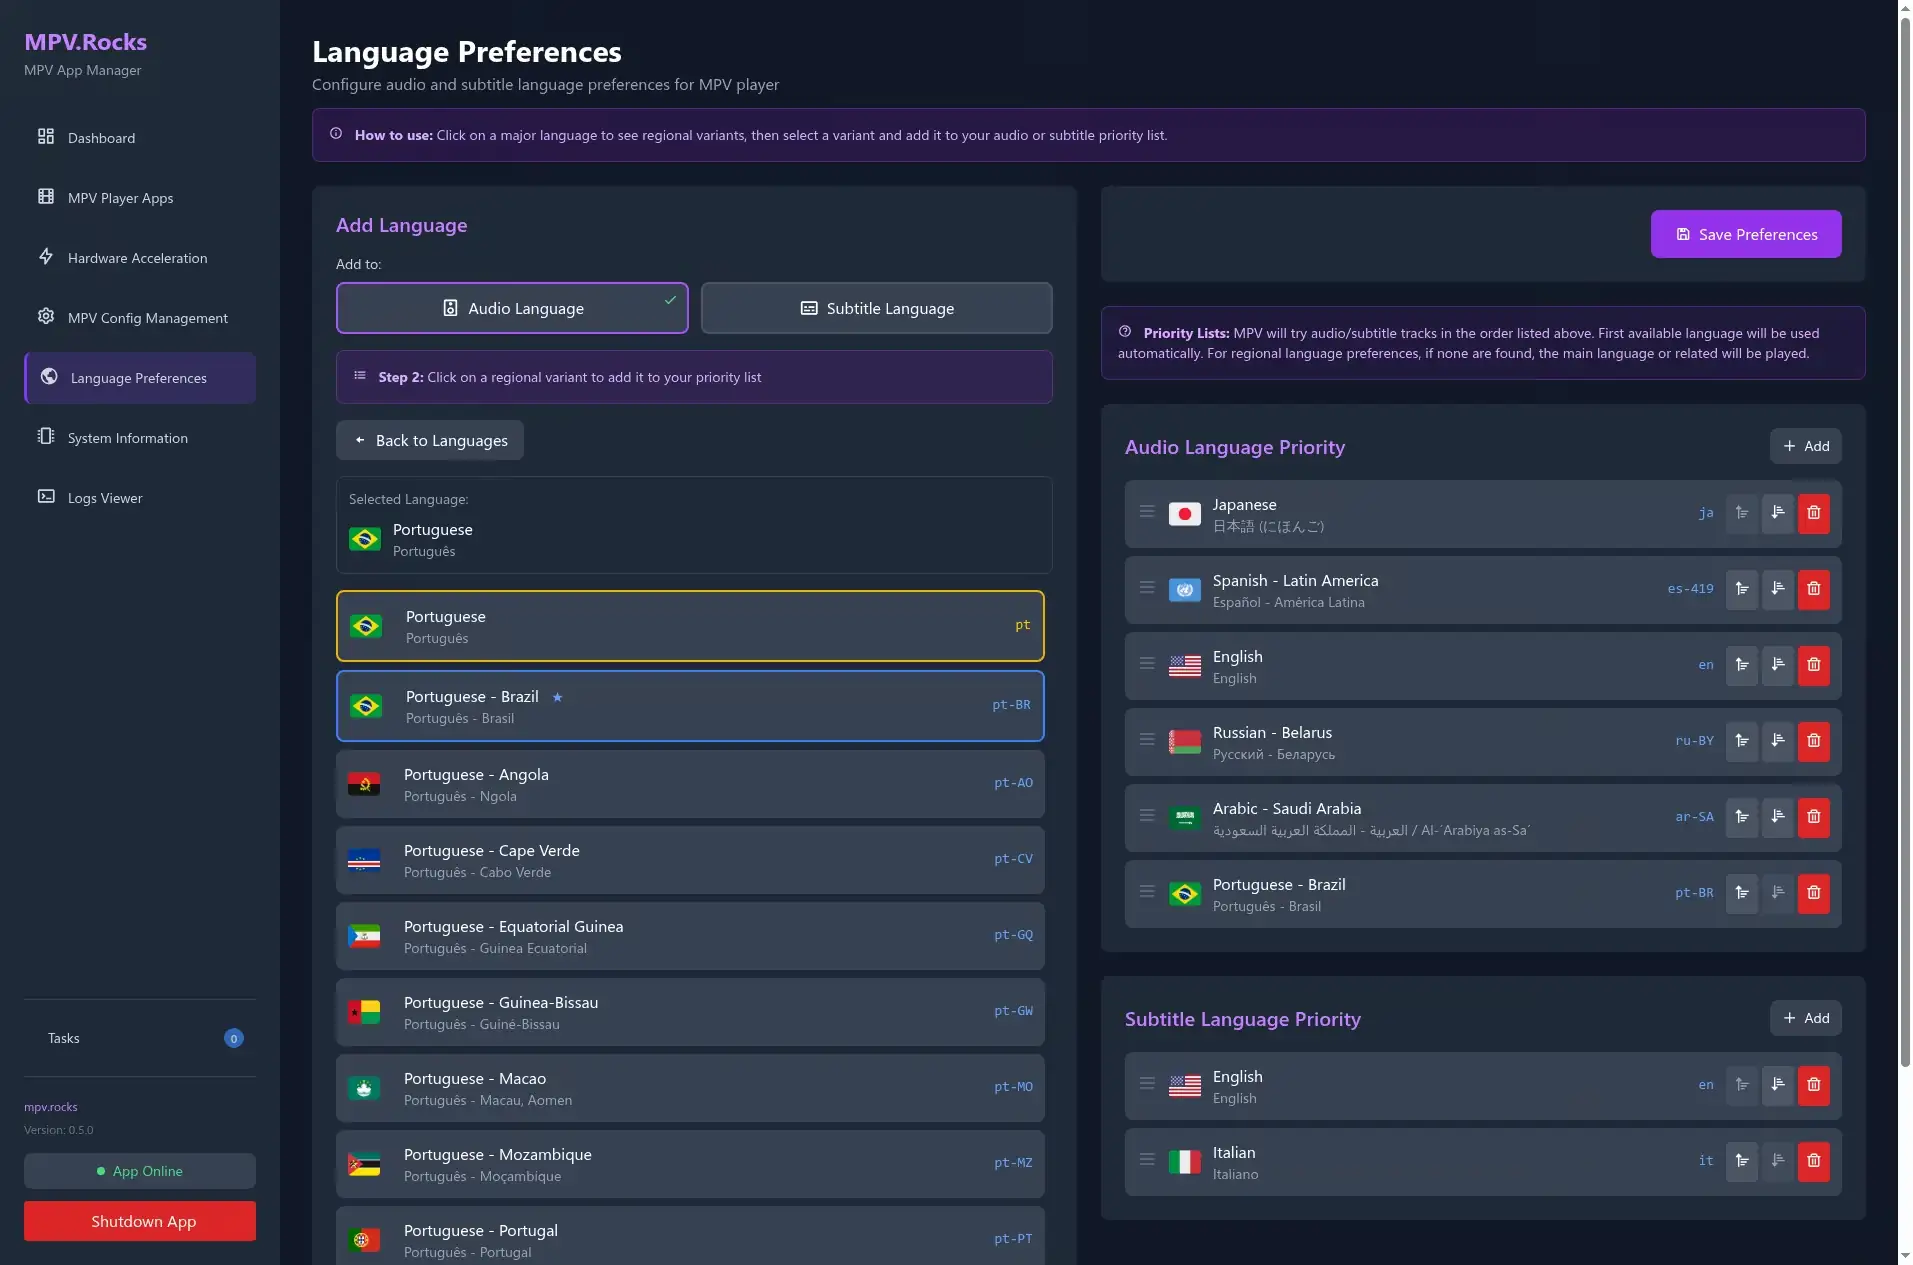Viewport: 1913px width, 1265px height.
Task: Click the drag handle for Portuguese - Brazil audio entry
Action: tap(1147, 892)
